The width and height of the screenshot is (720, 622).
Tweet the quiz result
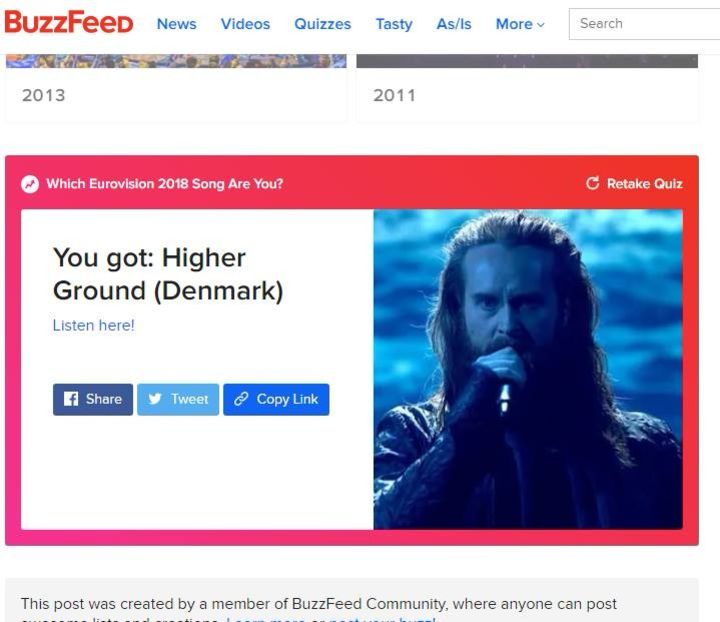(178, 399)
